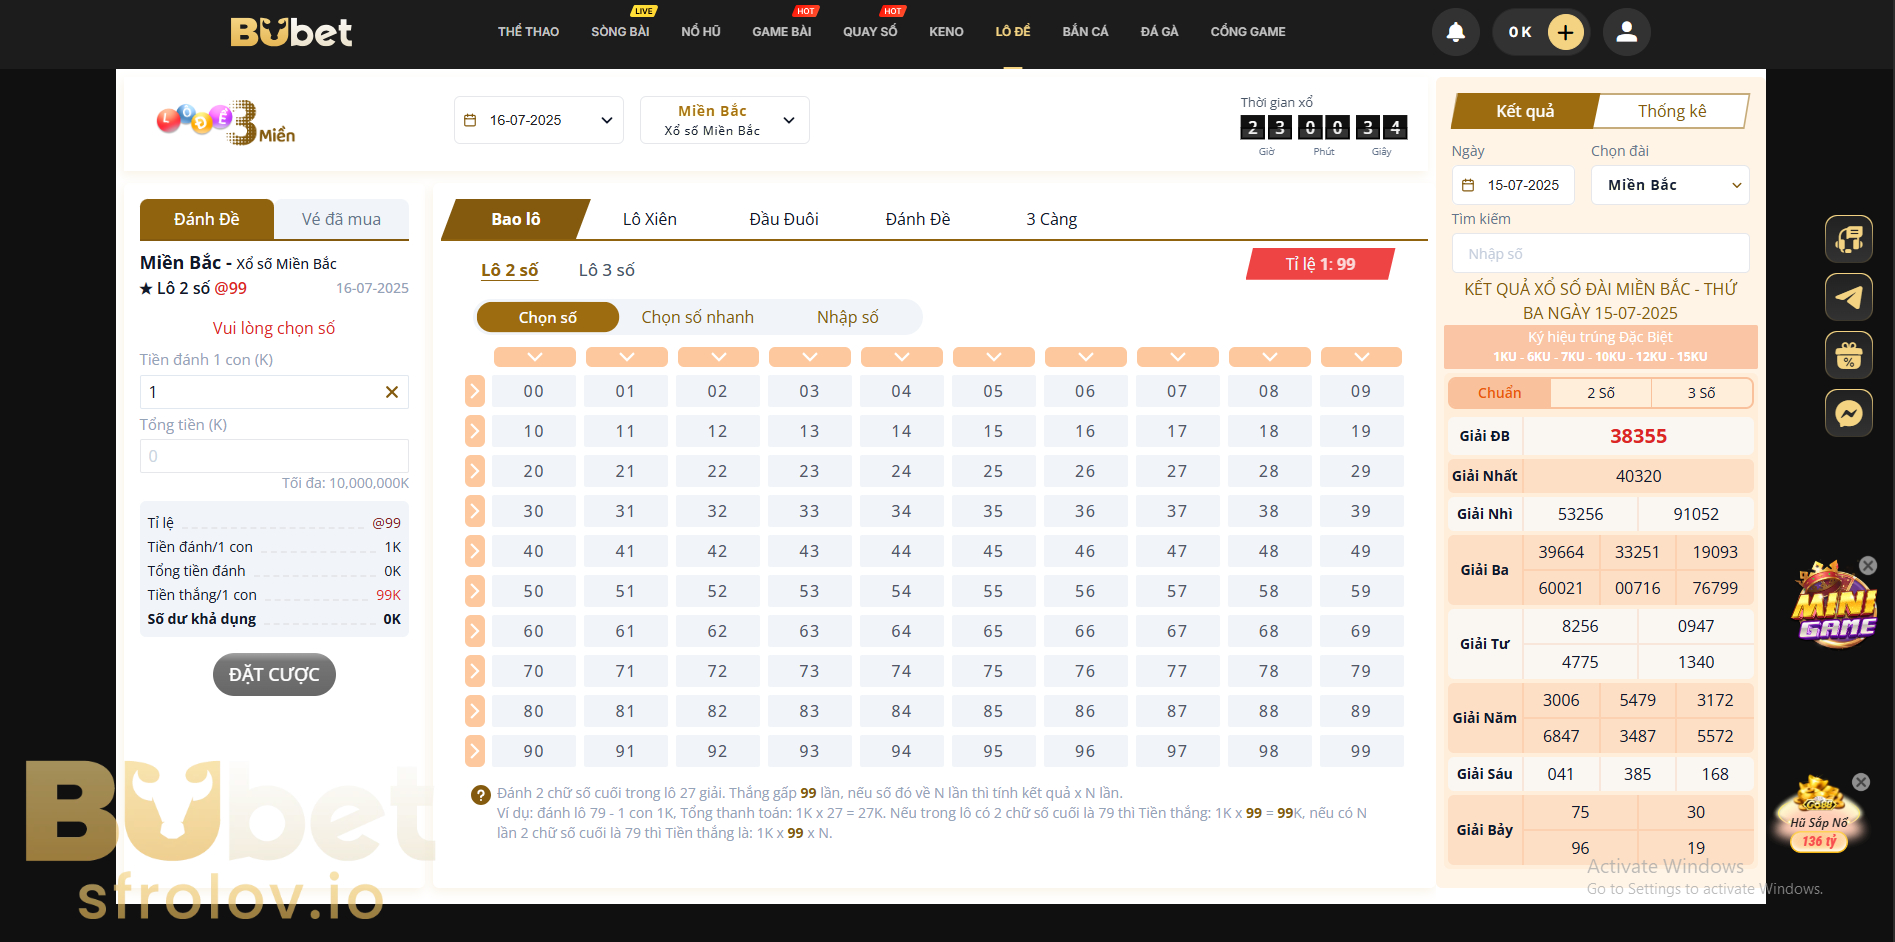Select number 00 in the grid
This screenshot has height=942, width=1895.
[x=534, y=391]
